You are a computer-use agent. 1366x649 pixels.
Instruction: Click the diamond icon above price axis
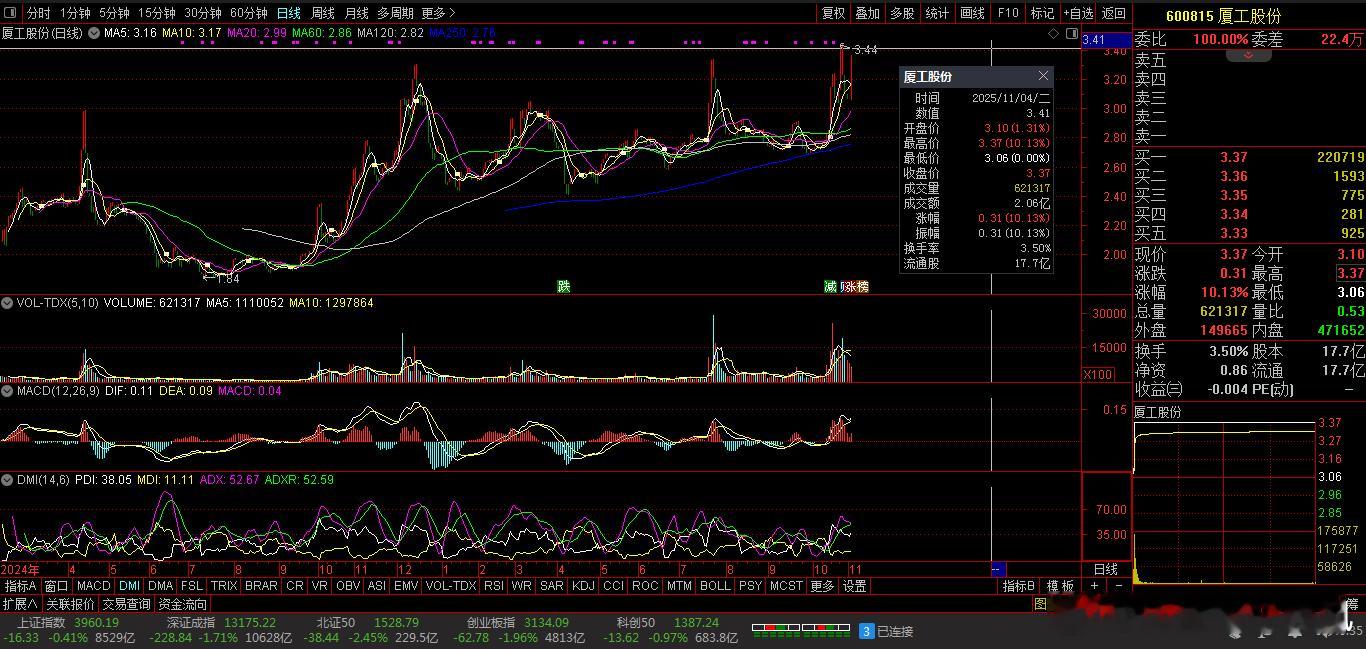[x=1054, y=33]
